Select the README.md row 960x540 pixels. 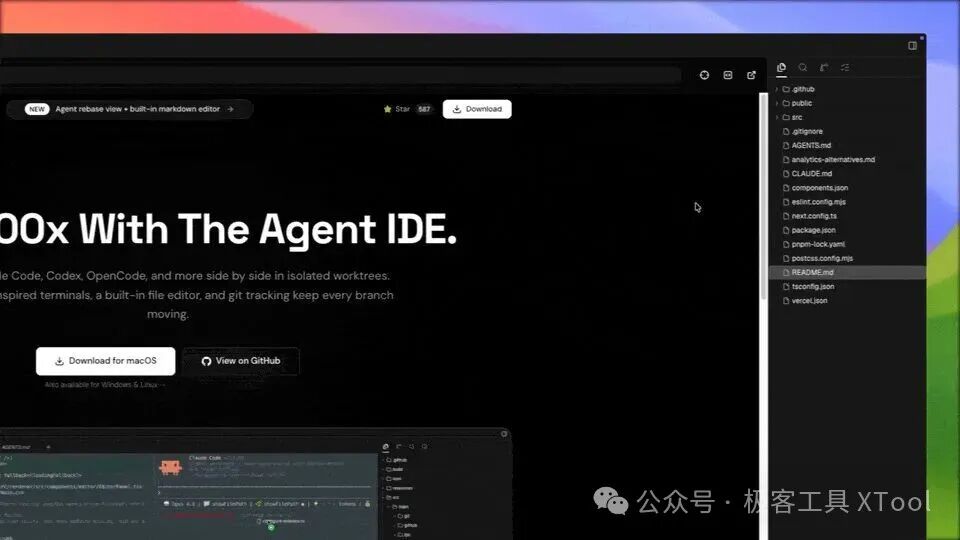click(x=847, y=272)
